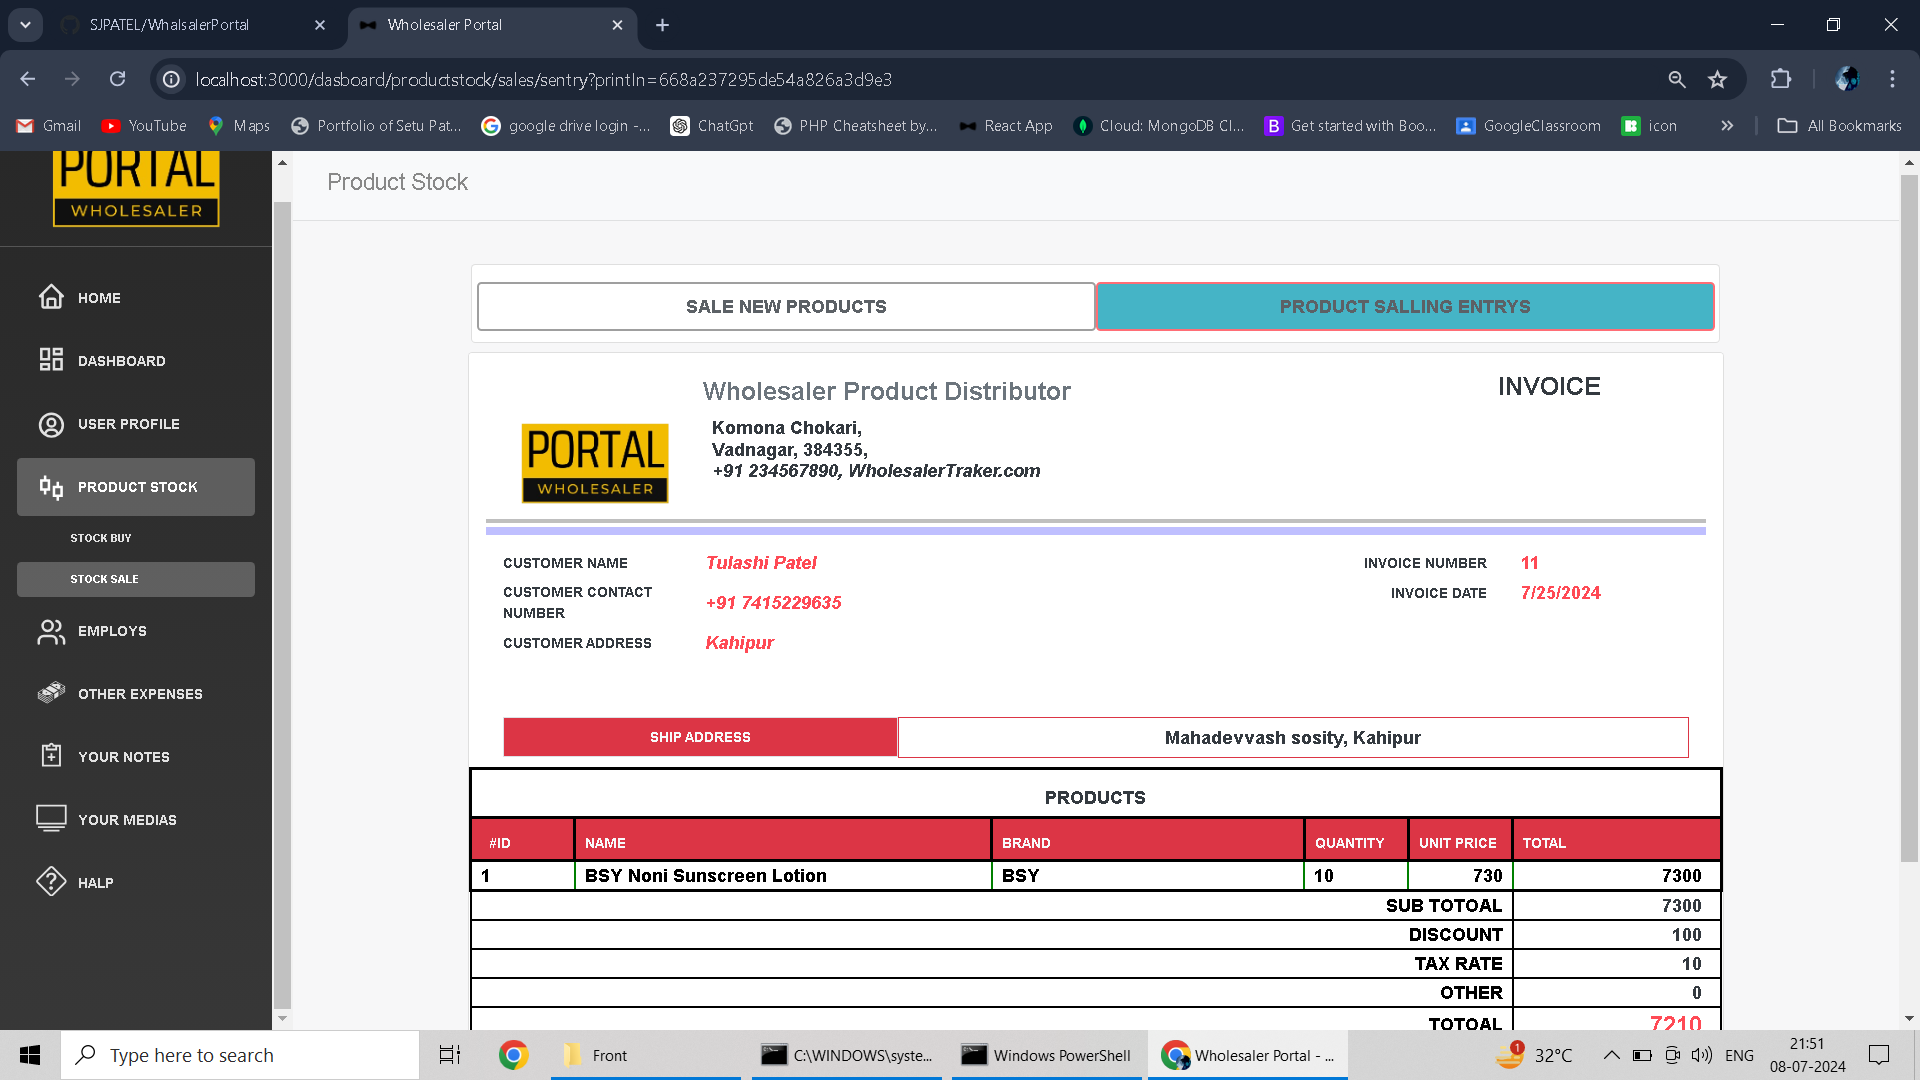Select the Employs people icon
The height and width of the screenshot is (1080, 1920).
point(51,631)
